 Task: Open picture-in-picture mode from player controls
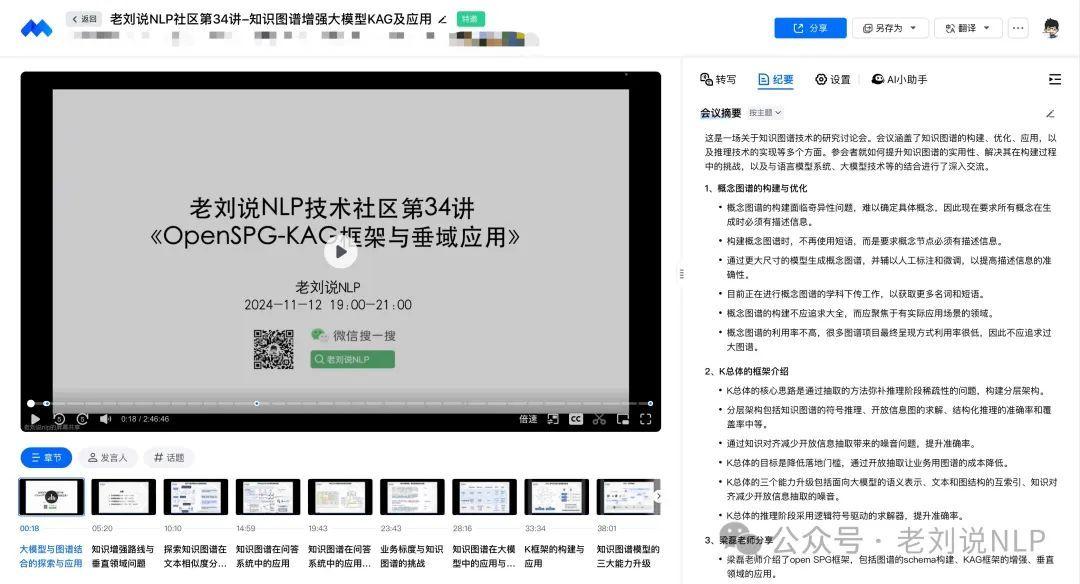[x=621, y=419]
